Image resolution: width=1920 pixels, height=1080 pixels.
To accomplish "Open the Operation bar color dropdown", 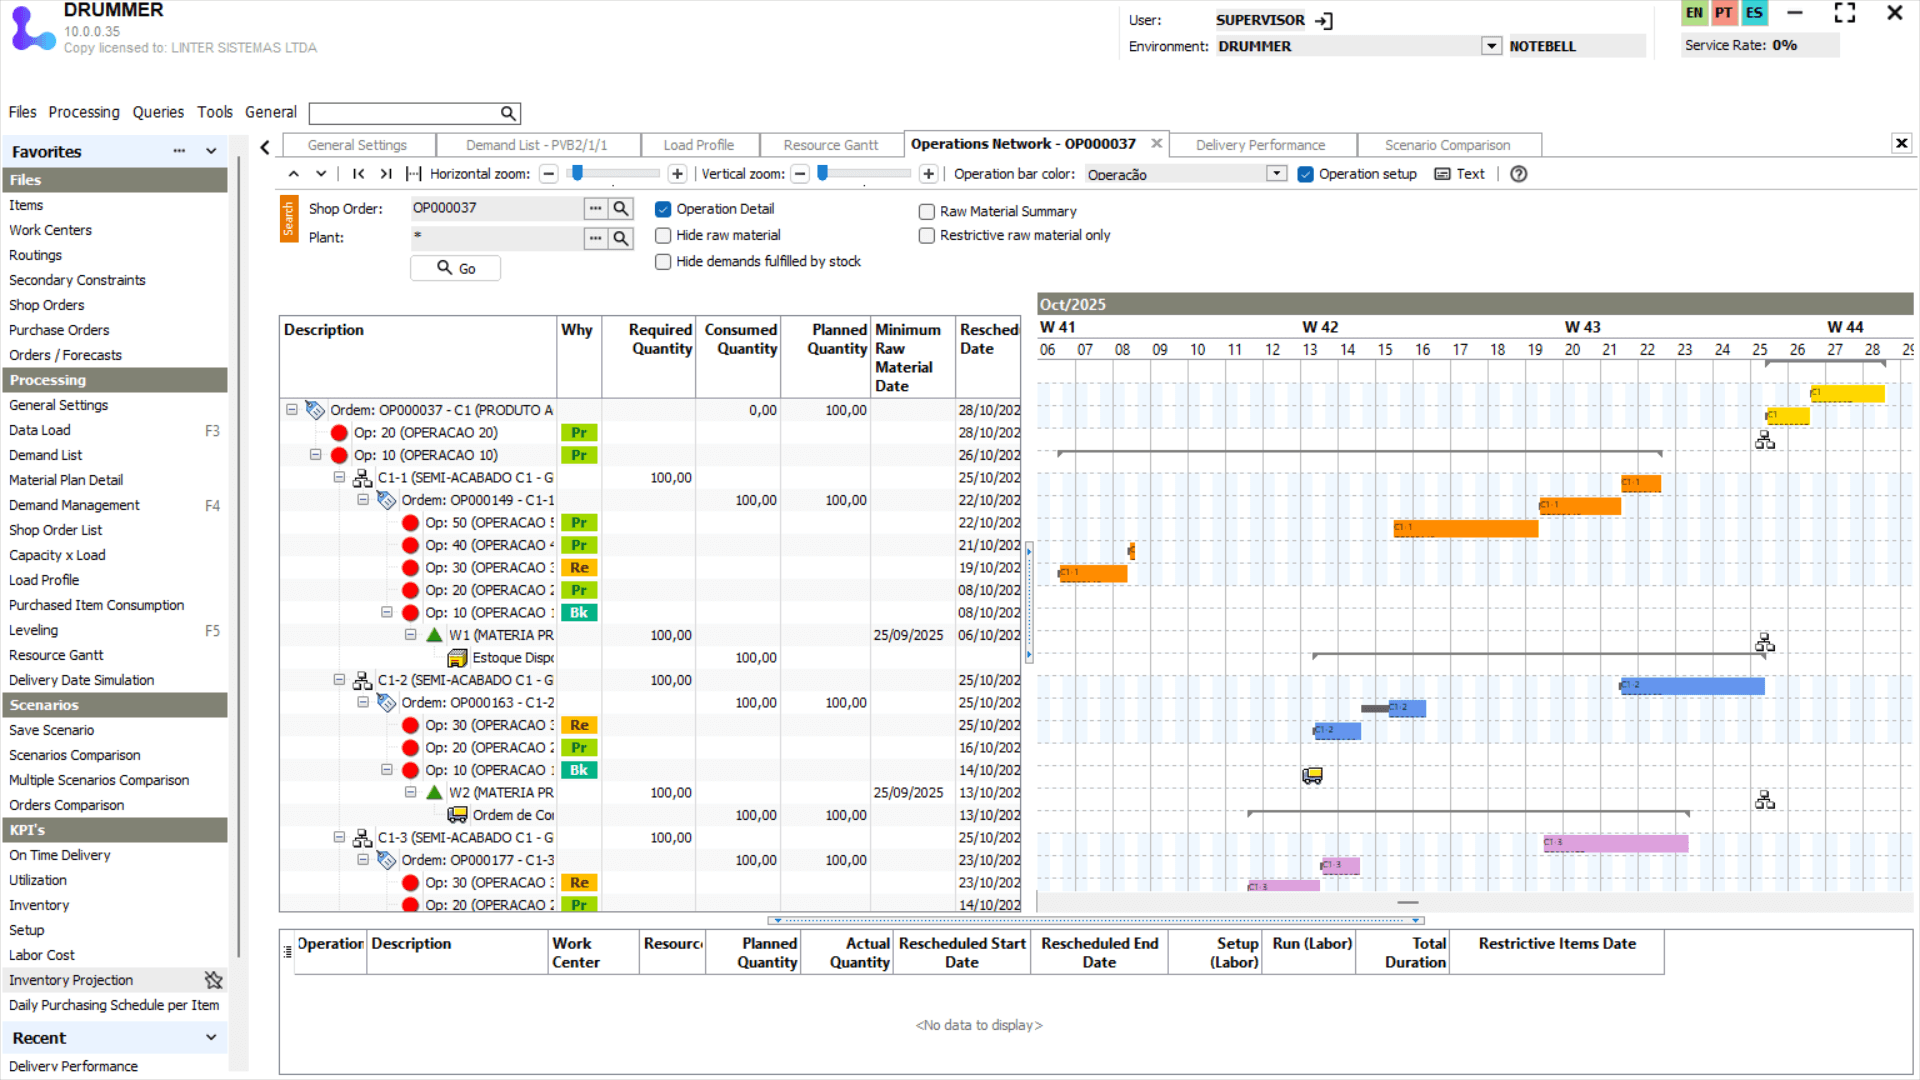I will coord(1276,174).
